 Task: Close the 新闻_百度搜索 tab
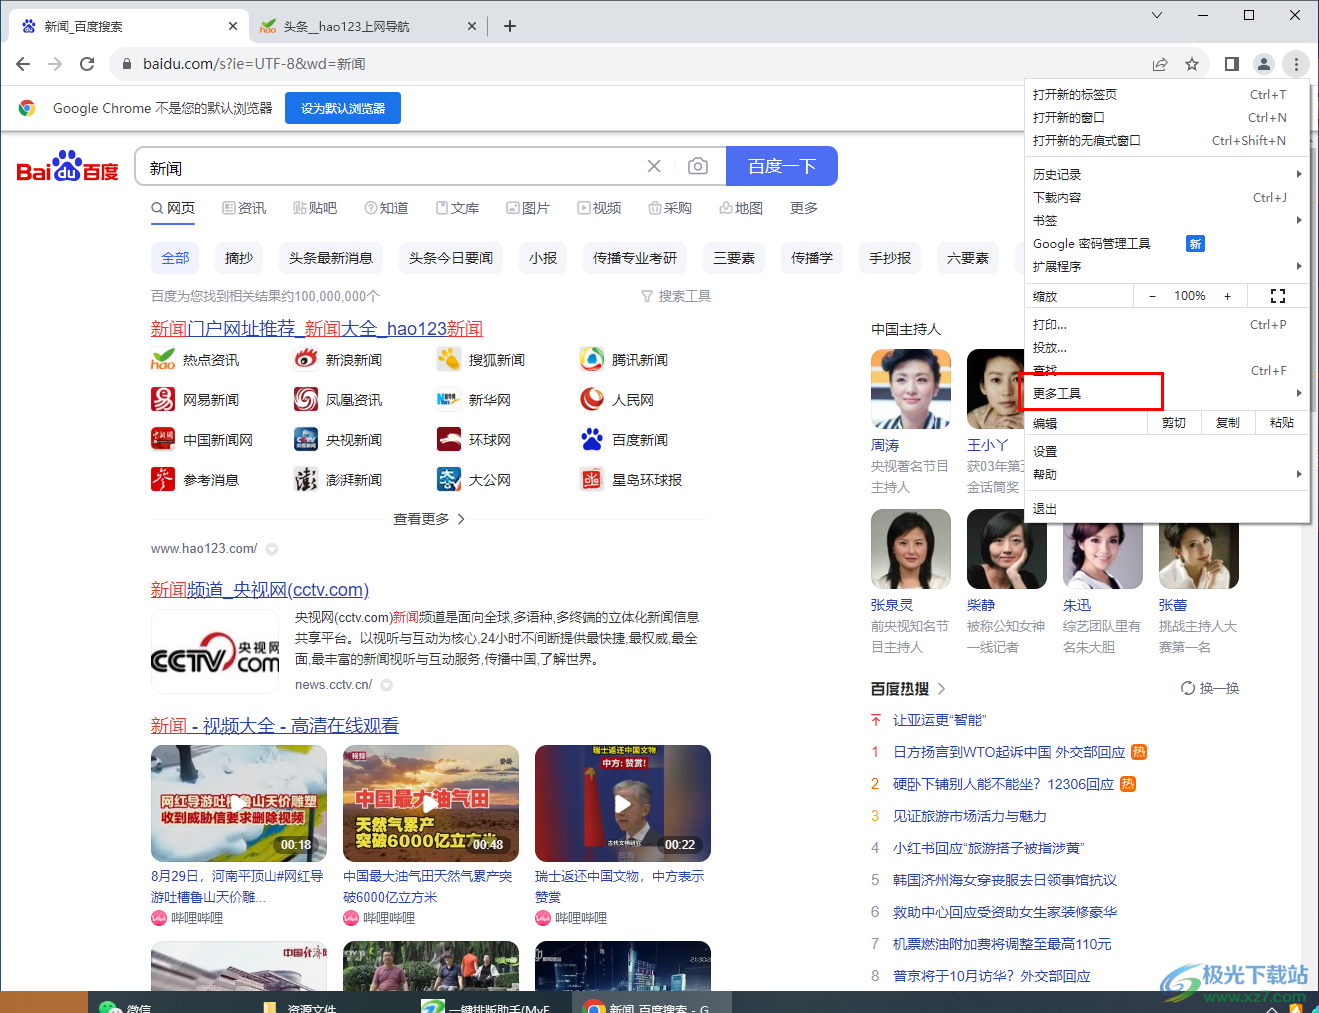[x=233, y=26]
